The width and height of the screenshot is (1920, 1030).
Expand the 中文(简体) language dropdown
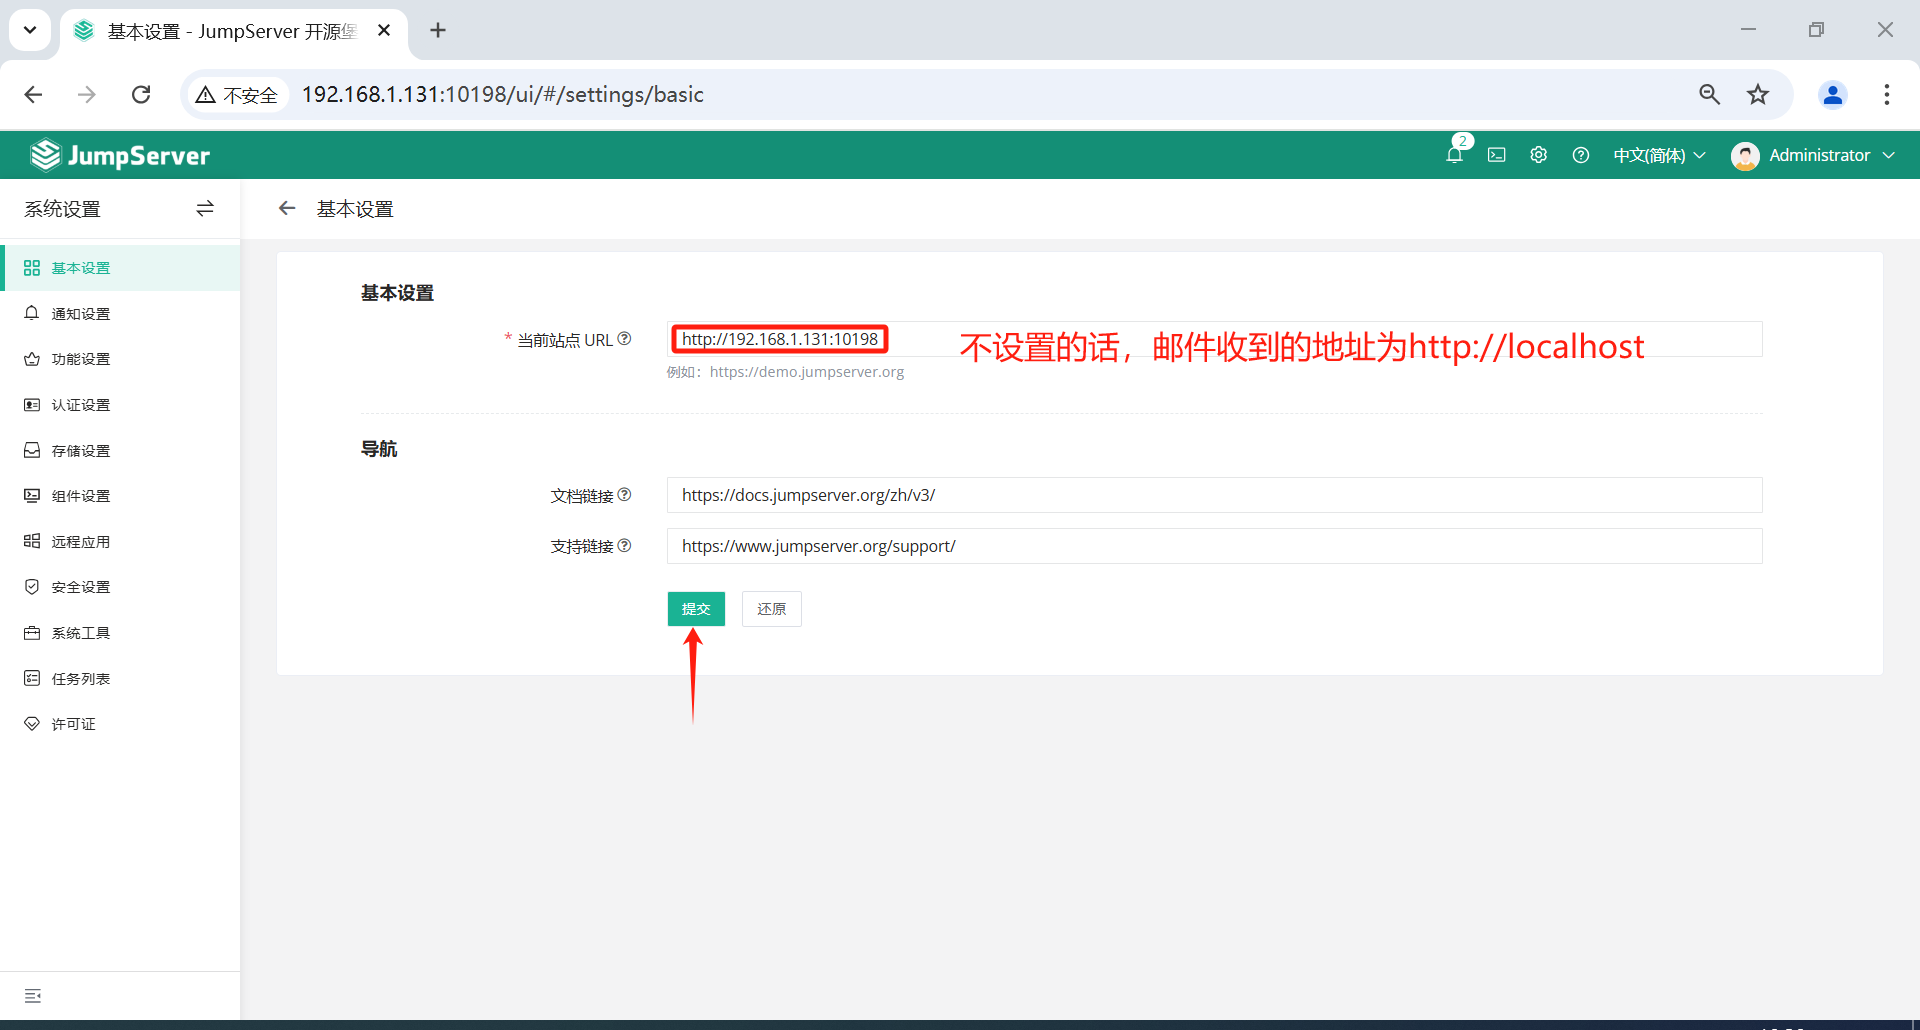click(1659, 155)
